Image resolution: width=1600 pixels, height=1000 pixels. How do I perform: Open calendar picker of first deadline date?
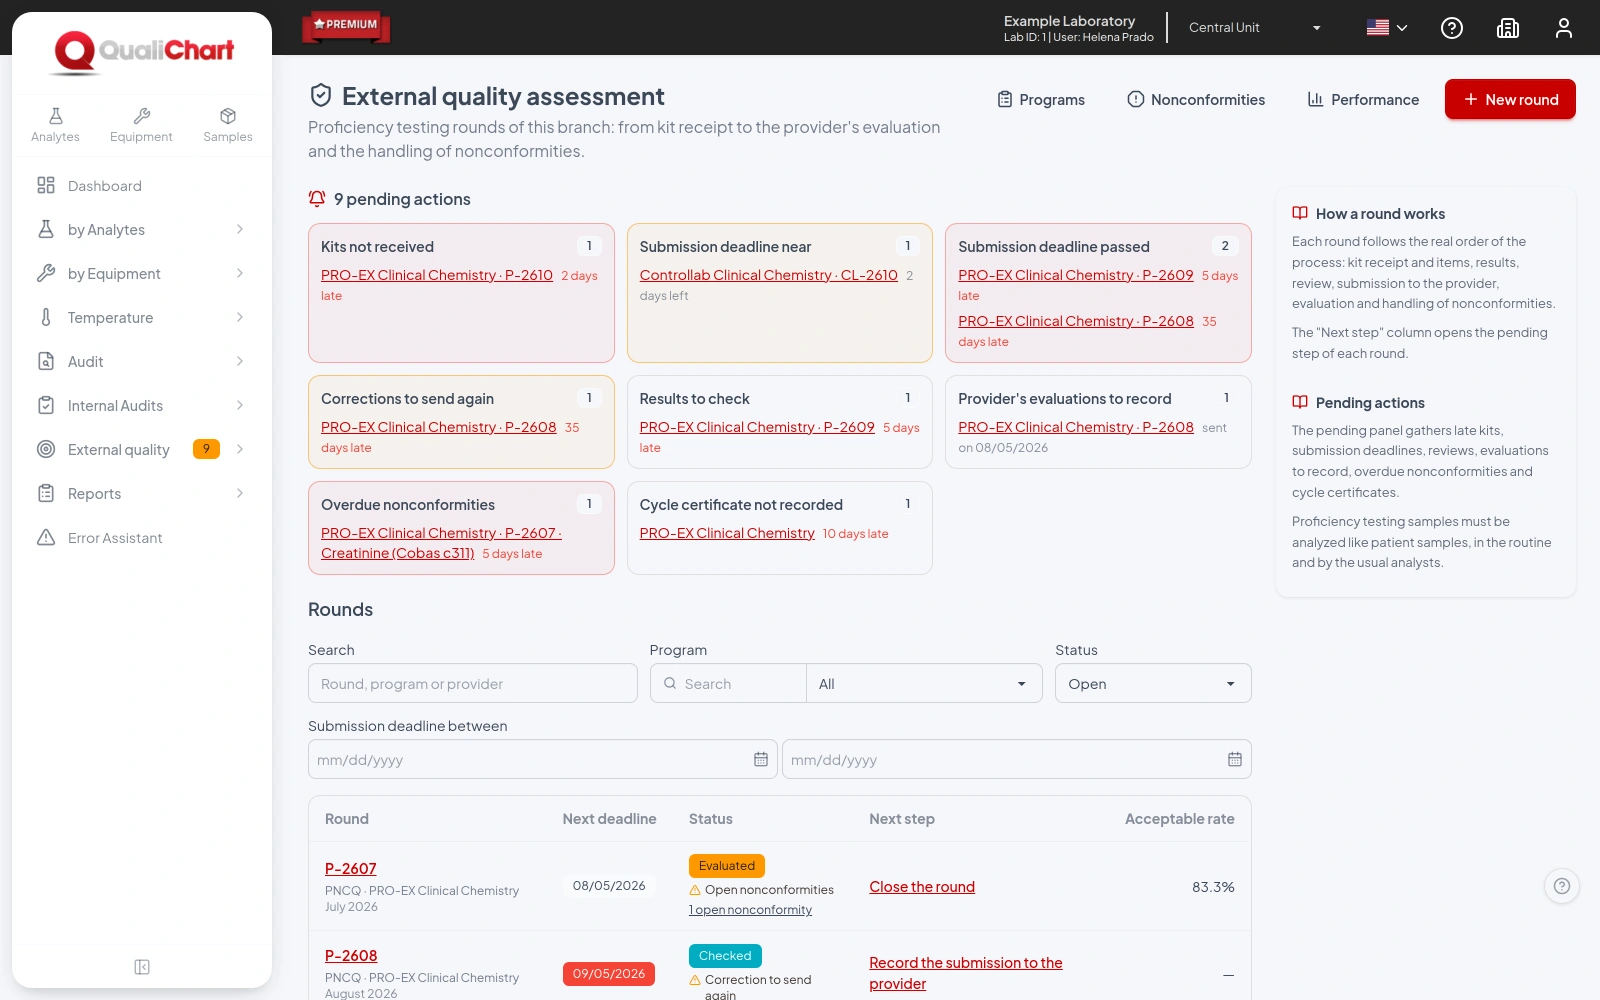[761, 760]
